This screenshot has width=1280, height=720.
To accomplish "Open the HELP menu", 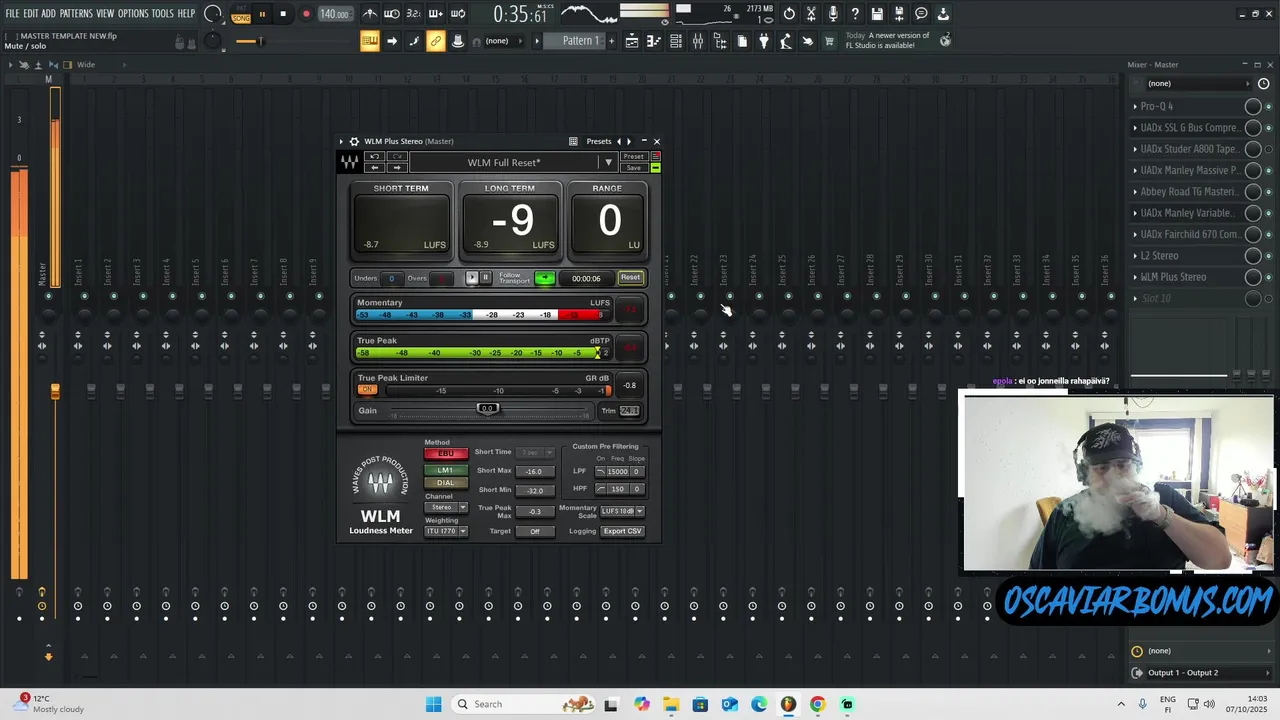I will (x=186, y=14).
